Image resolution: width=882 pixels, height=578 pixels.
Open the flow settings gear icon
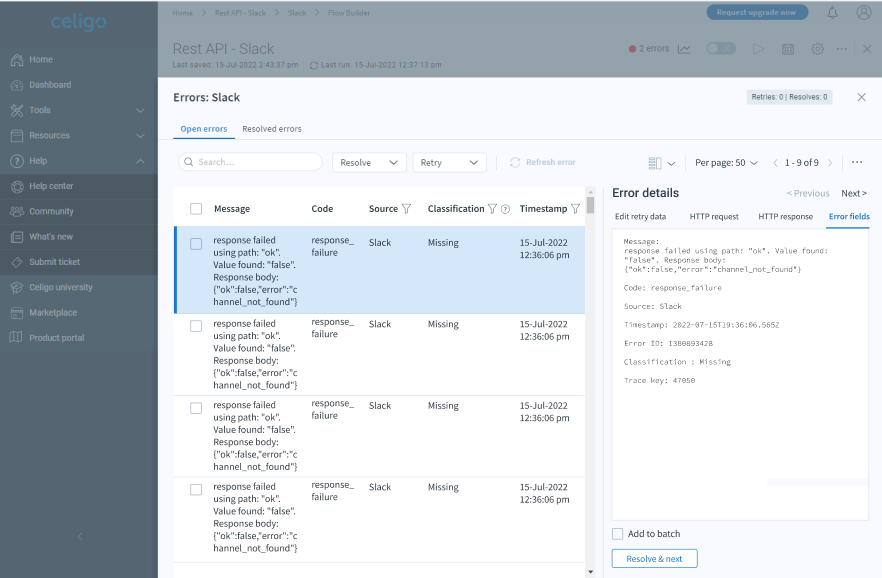[817, 49]
